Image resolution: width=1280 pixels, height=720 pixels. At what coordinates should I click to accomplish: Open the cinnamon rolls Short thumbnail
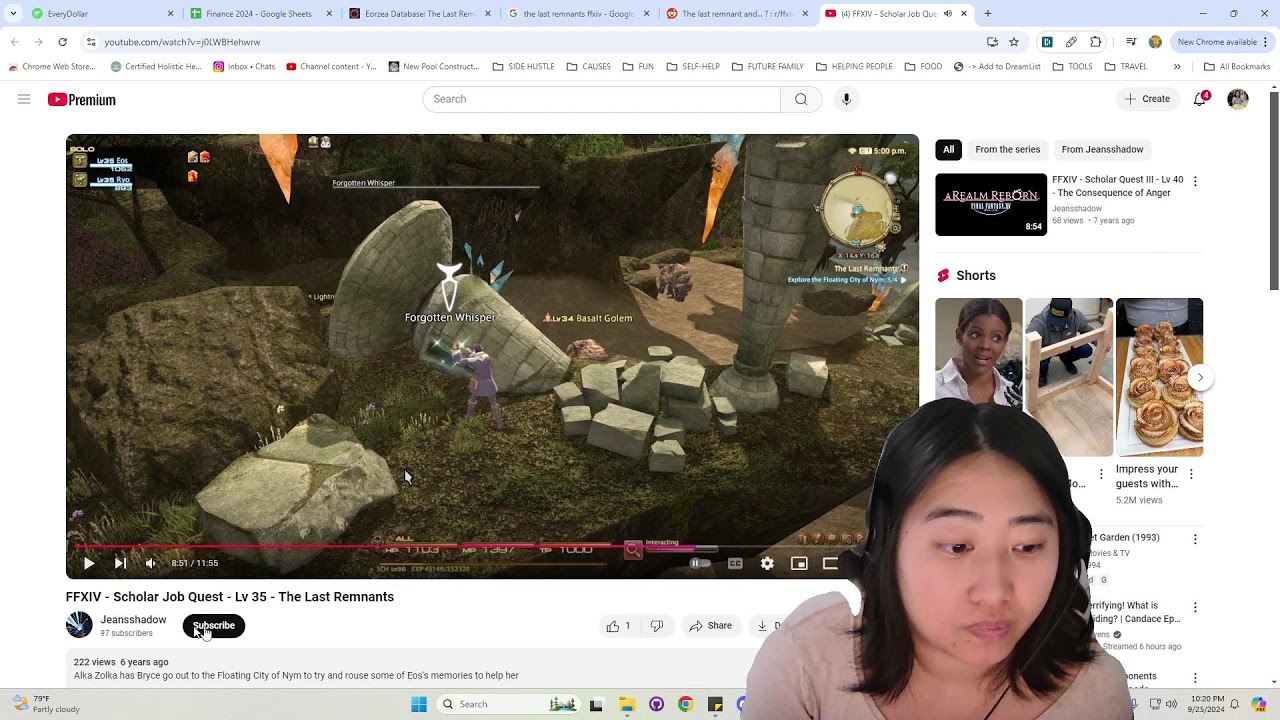coord(1159,377)
